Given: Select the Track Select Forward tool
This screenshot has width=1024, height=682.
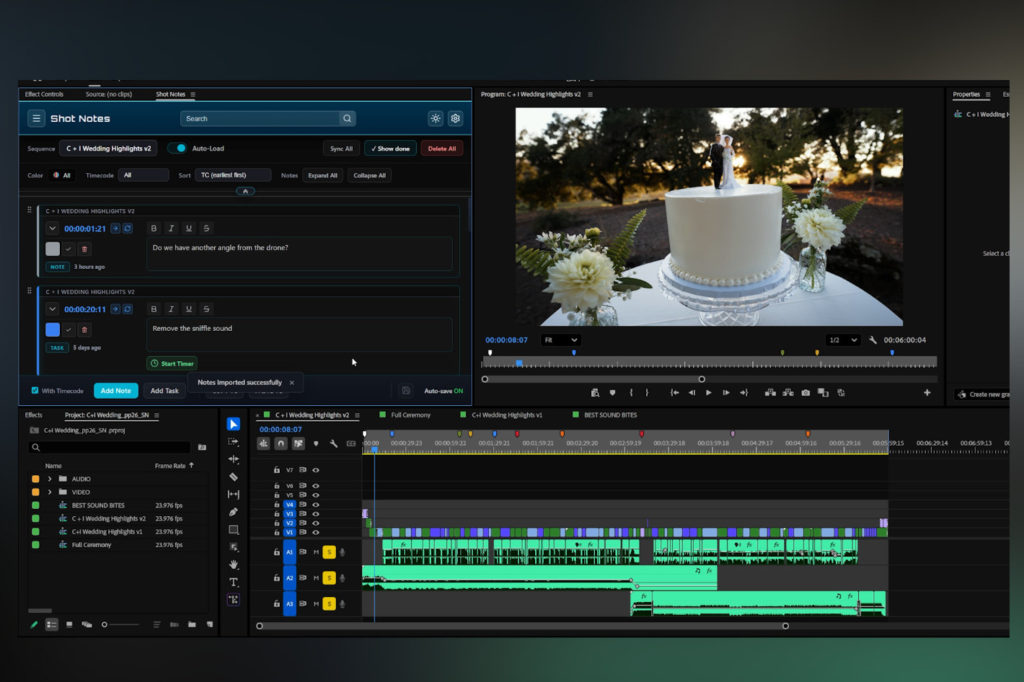Looking at the screenshot, I should pos(233,442).
